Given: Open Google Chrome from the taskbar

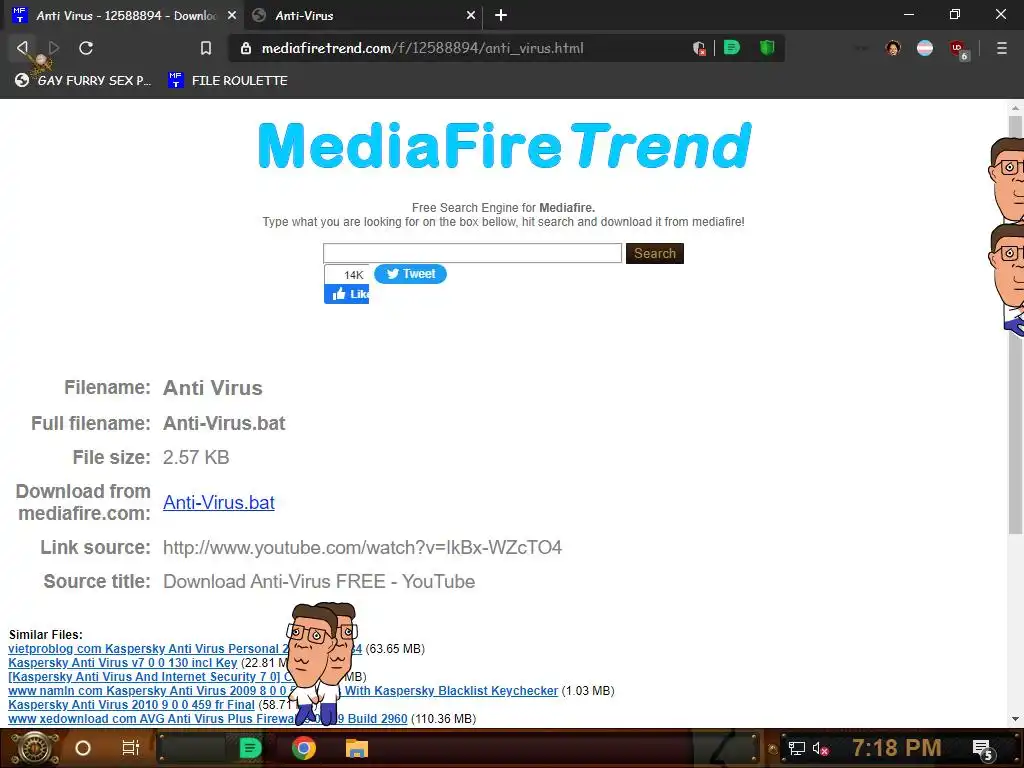Looking at the screenshot, I should click(304, 748).
